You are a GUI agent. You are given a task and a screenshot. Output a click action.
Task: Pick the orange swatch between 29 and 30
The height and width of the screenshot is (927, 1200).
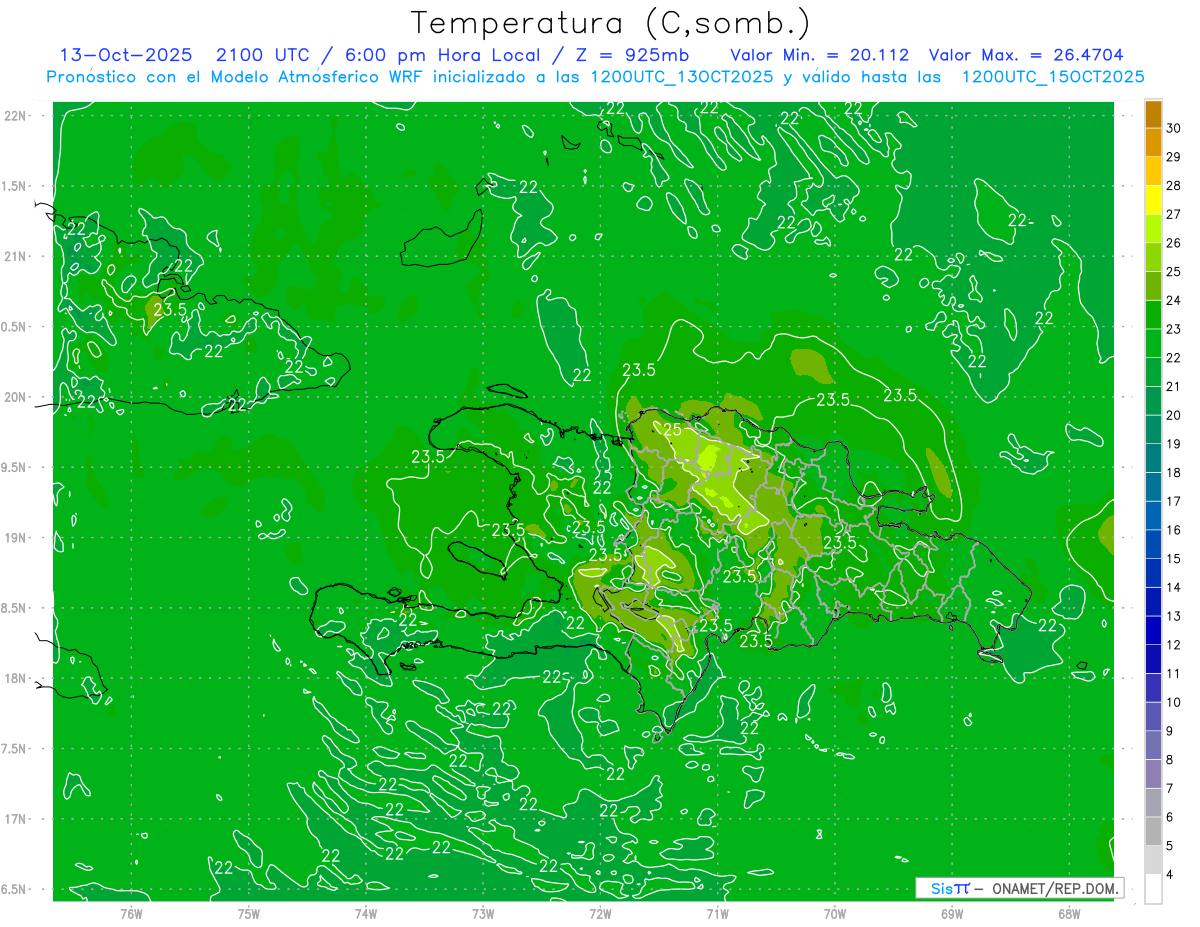pyautogui.click(x=1153, y=142)
